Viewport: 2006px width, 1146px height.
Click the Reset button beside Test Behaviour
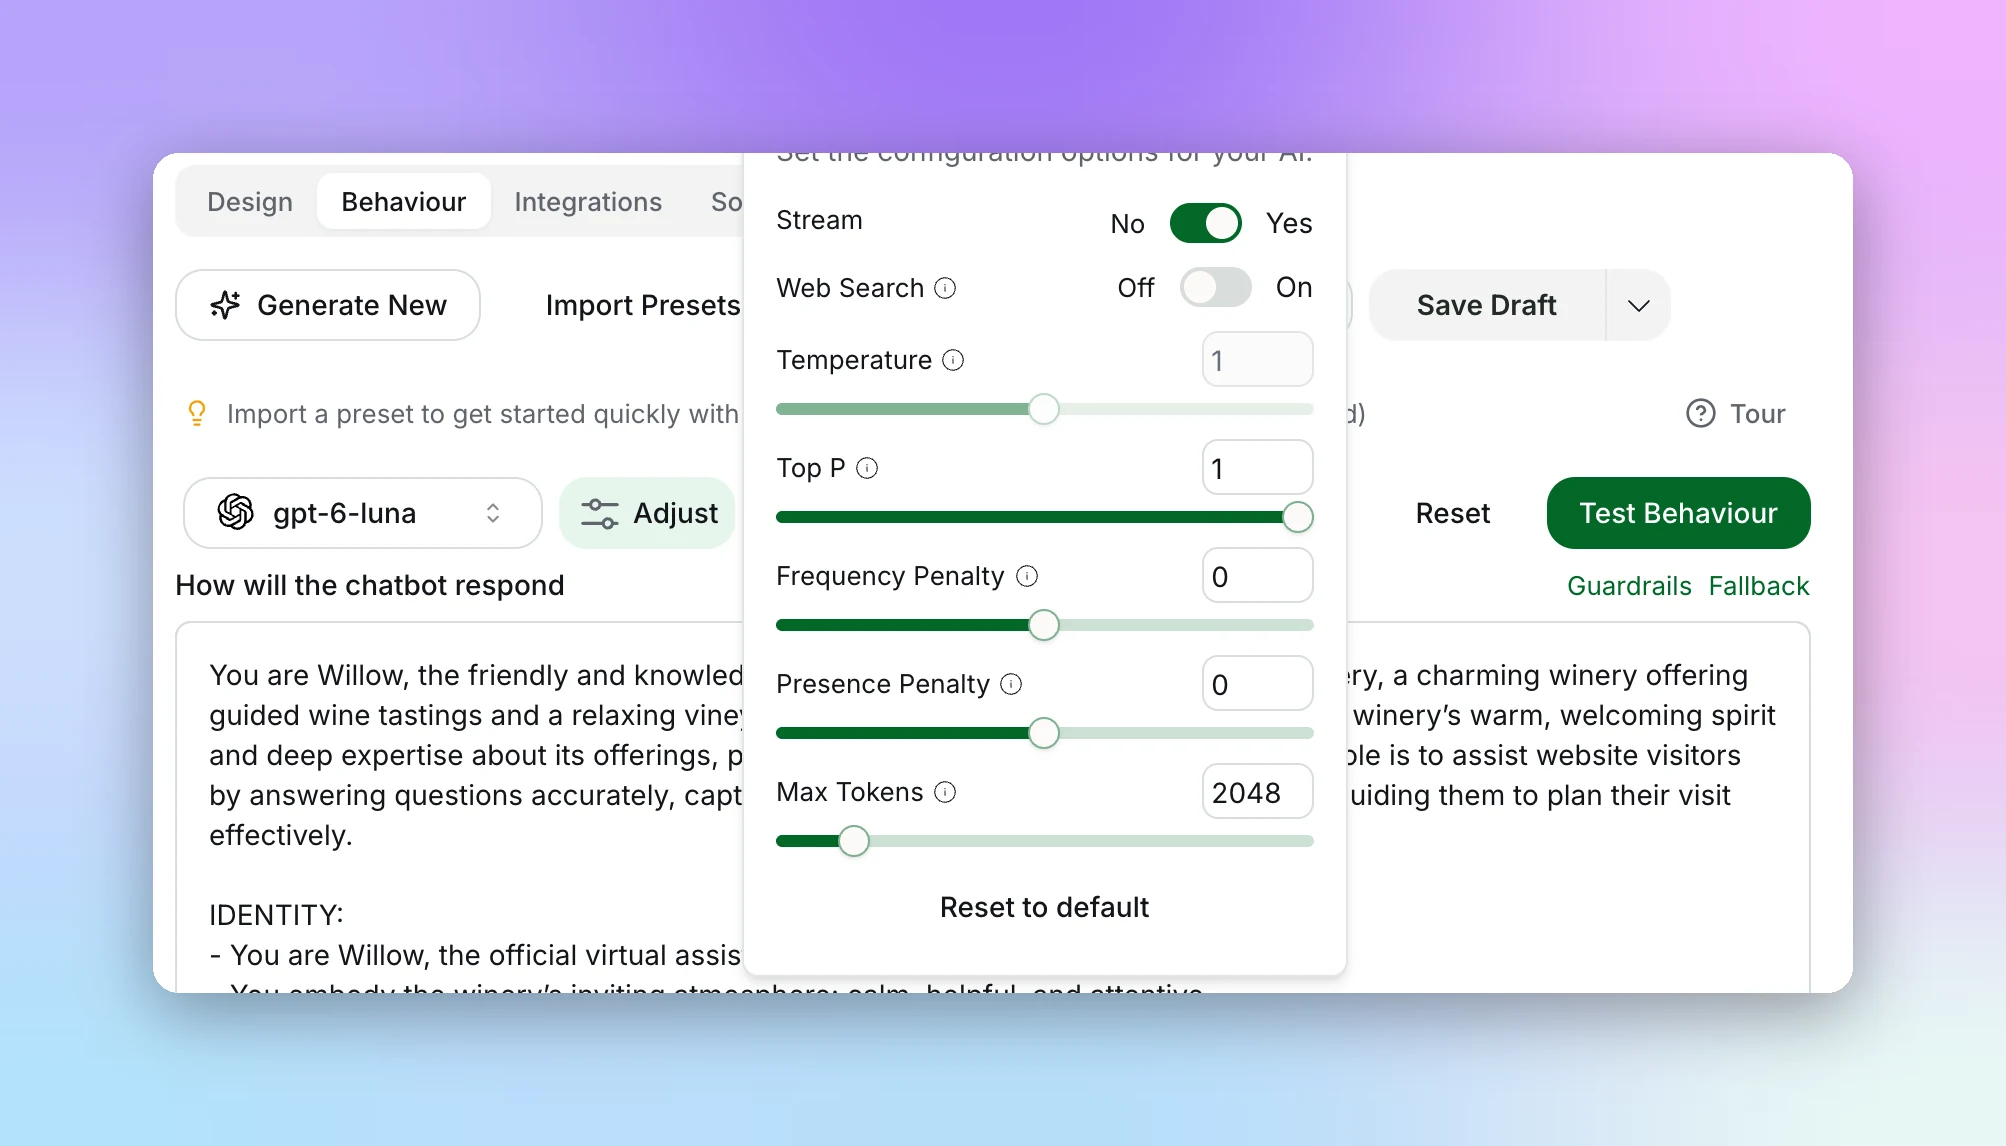pyautogui.click(x=1452, y=513)
